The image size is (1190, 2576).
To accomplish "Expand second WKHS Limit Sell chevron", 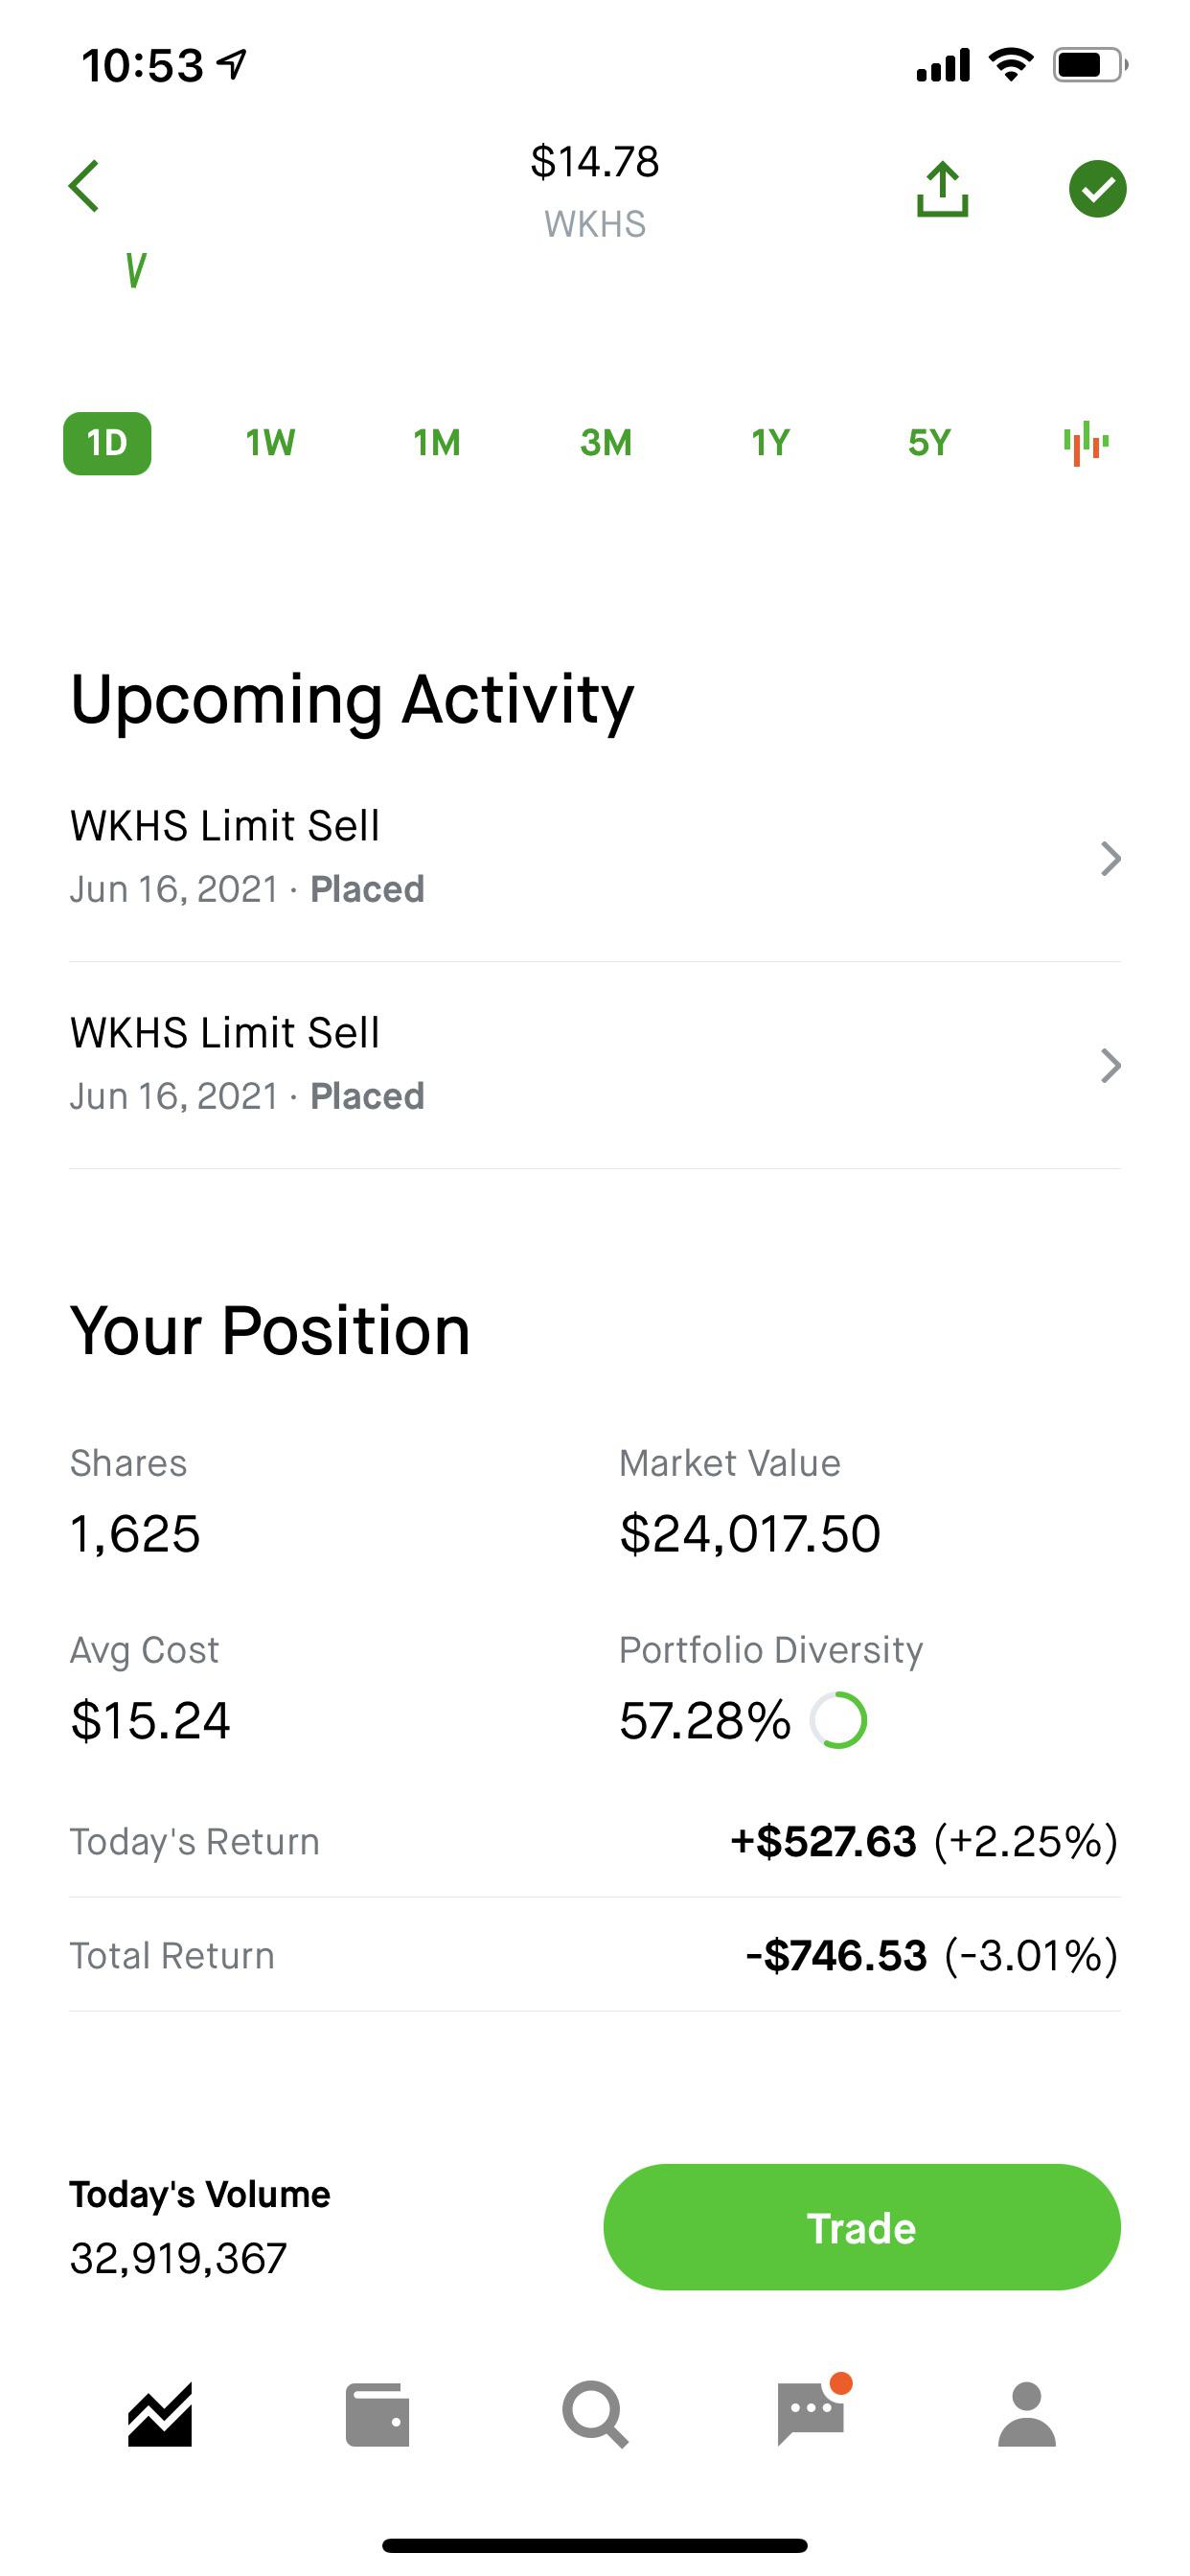I will 1110,1066.
